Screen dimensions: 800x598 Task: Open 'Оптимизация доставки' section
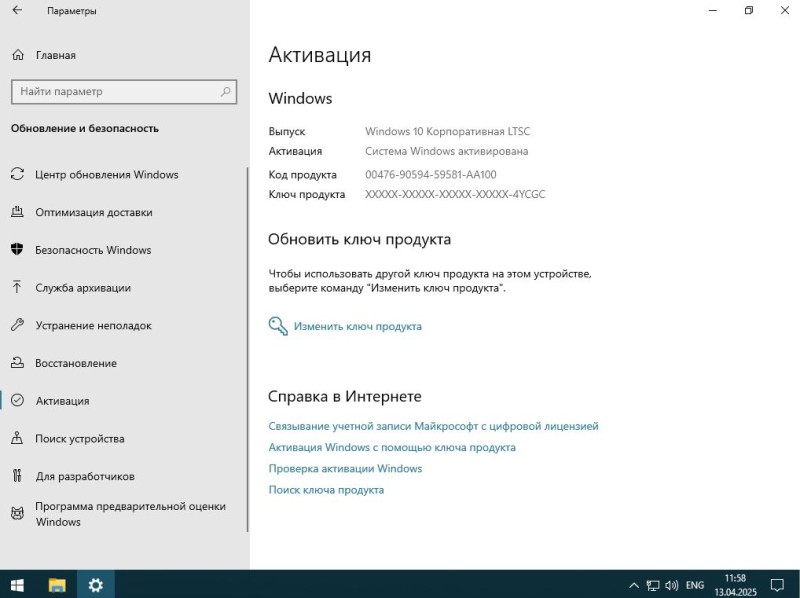[94, 212]
